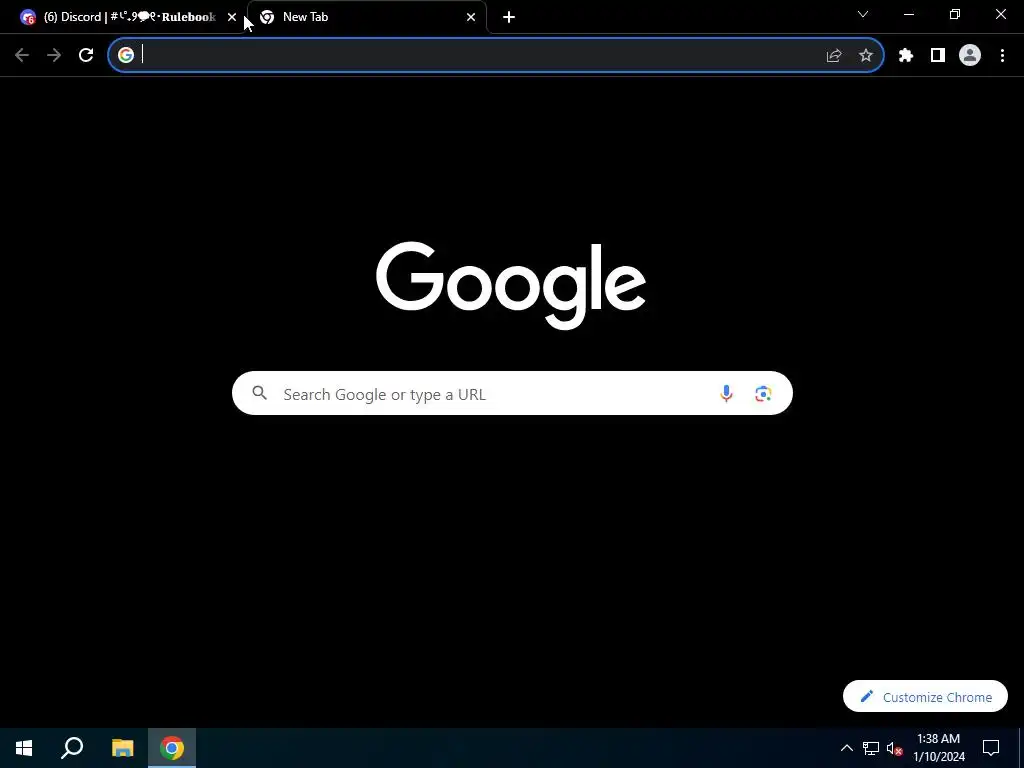The height and width of the screenshot is (768, 1024).
Task: Select the New Tab tab
Action: click(x=367, y=17)
